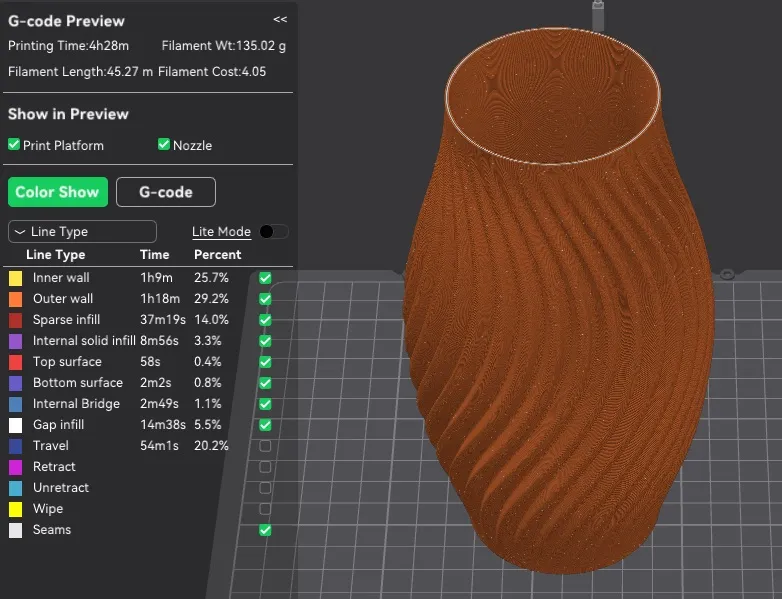The image size is (782, 599).
Task: Toggle the Print Platform checkbox
Action: click(x=14, y=145)
